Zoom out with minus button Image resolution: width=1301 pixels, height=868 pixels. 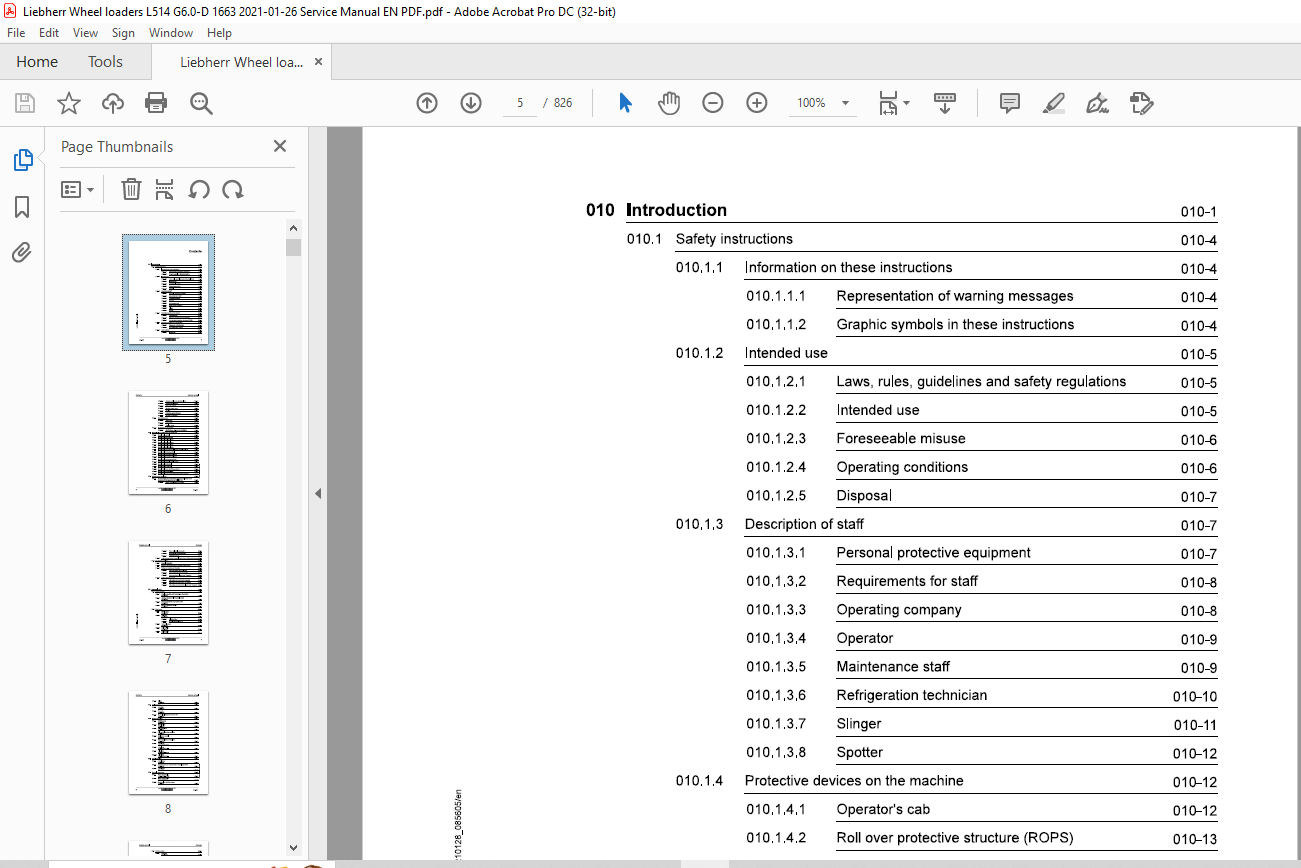tap(713, 103)
